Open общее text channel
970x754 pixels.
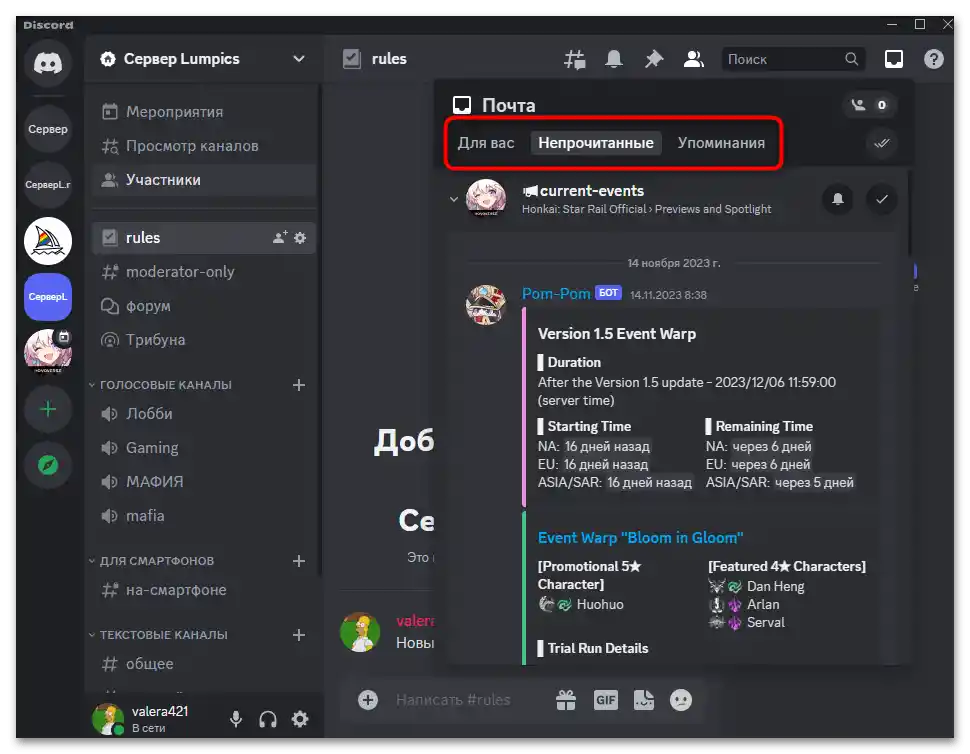click(x=204, y=664)
